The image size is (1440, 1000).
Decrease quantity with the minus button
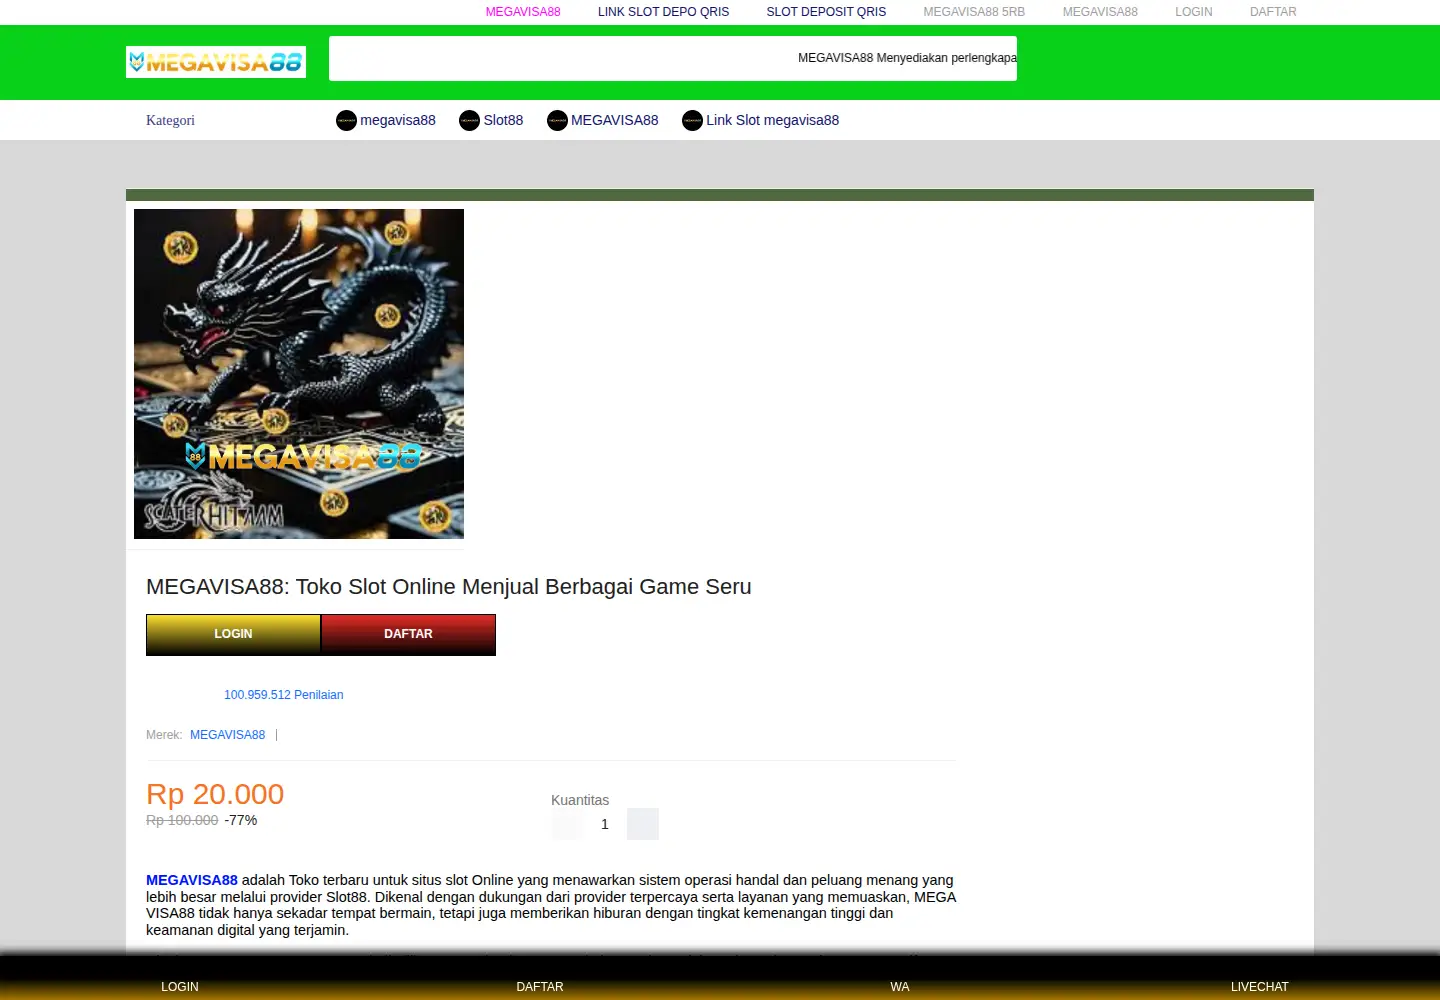(567, 824)
